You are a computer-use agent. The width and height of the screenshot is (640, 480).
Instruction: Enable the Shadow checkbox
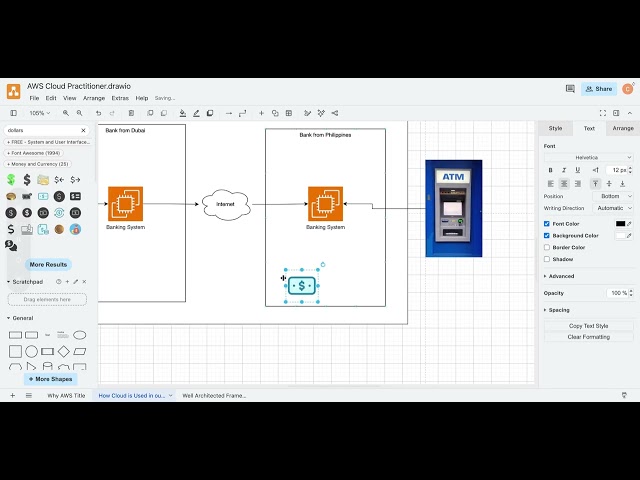tap(547, 259)
